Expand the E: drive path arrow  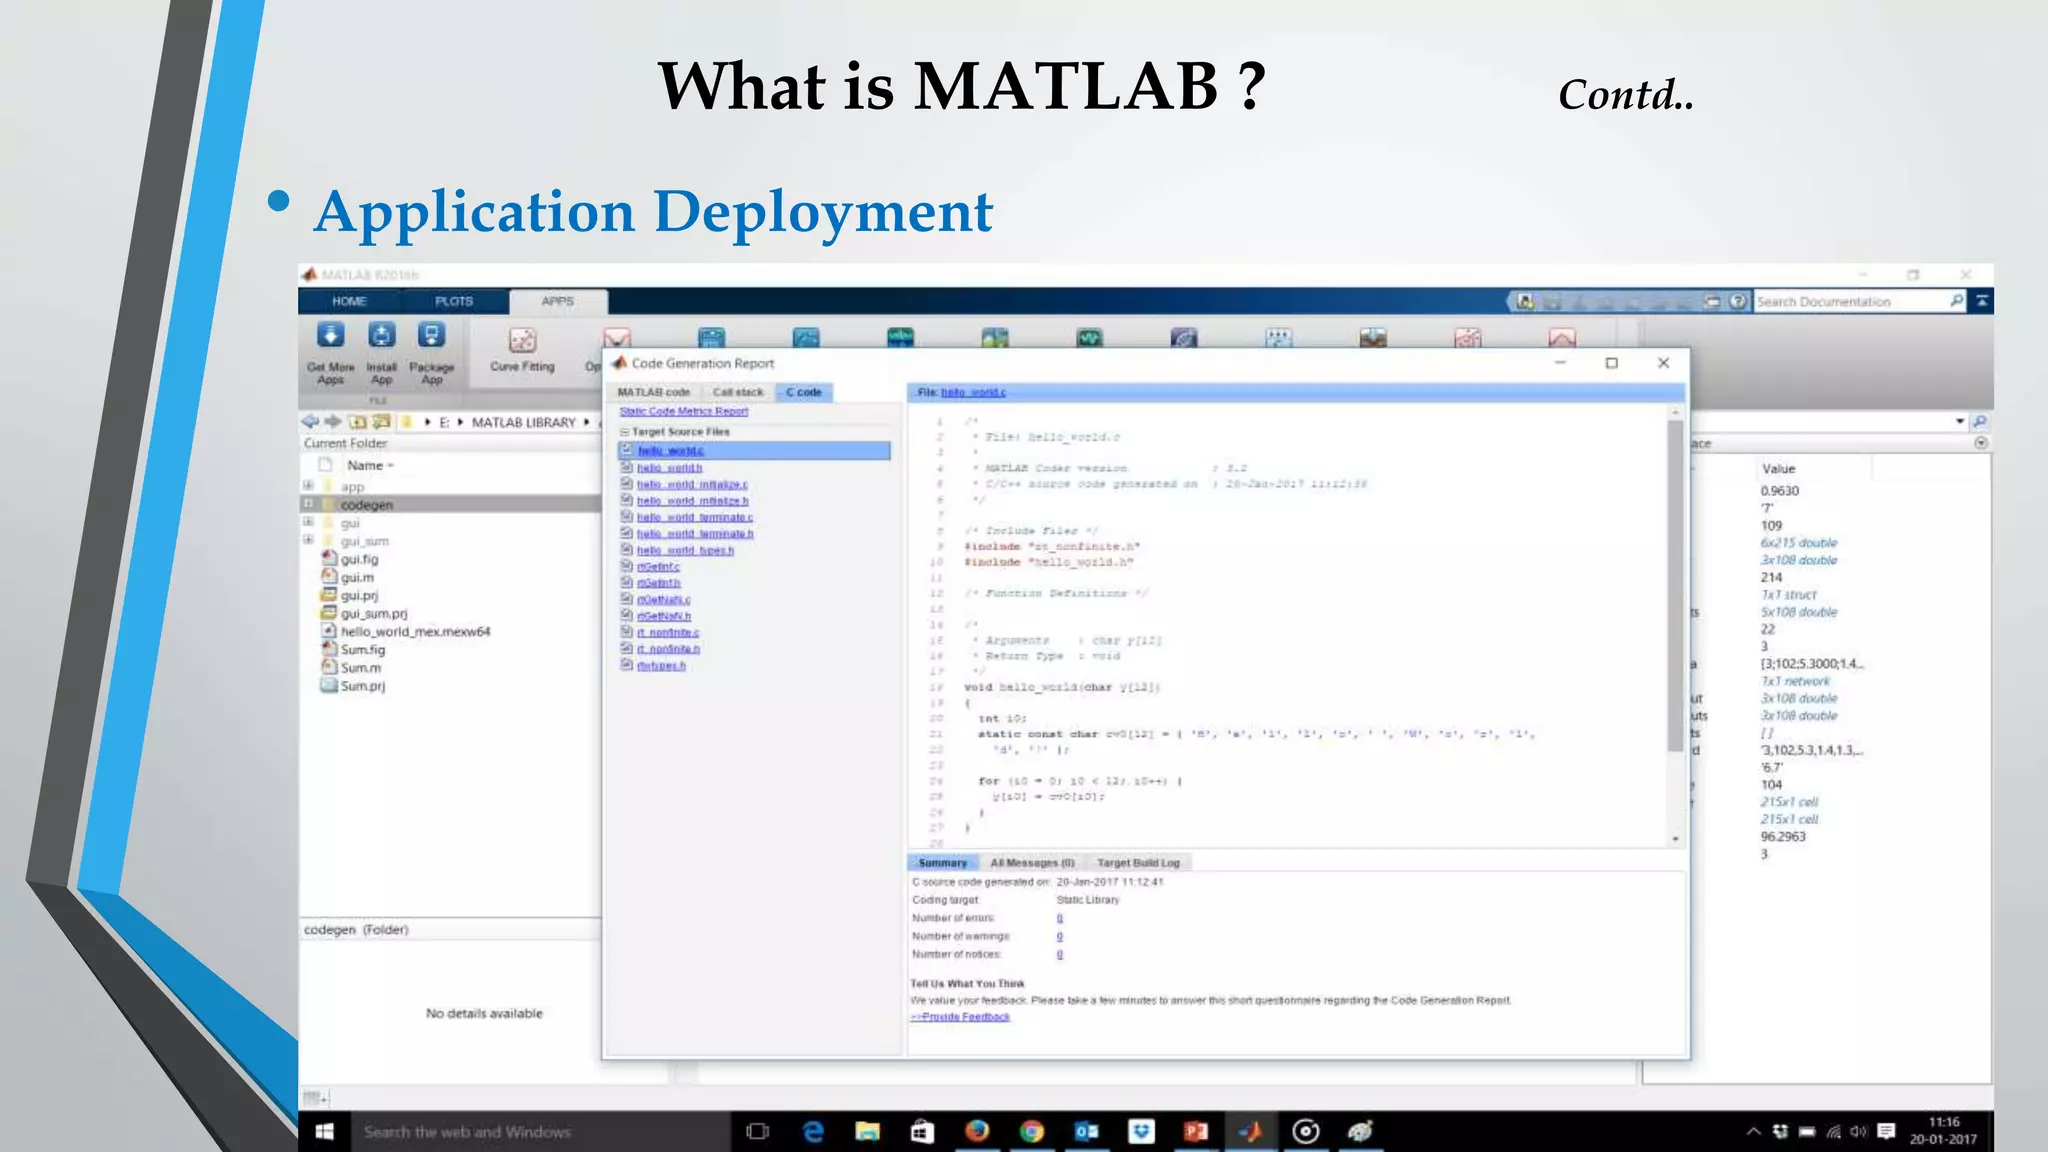pyautogui.click(x=460, y=422)
